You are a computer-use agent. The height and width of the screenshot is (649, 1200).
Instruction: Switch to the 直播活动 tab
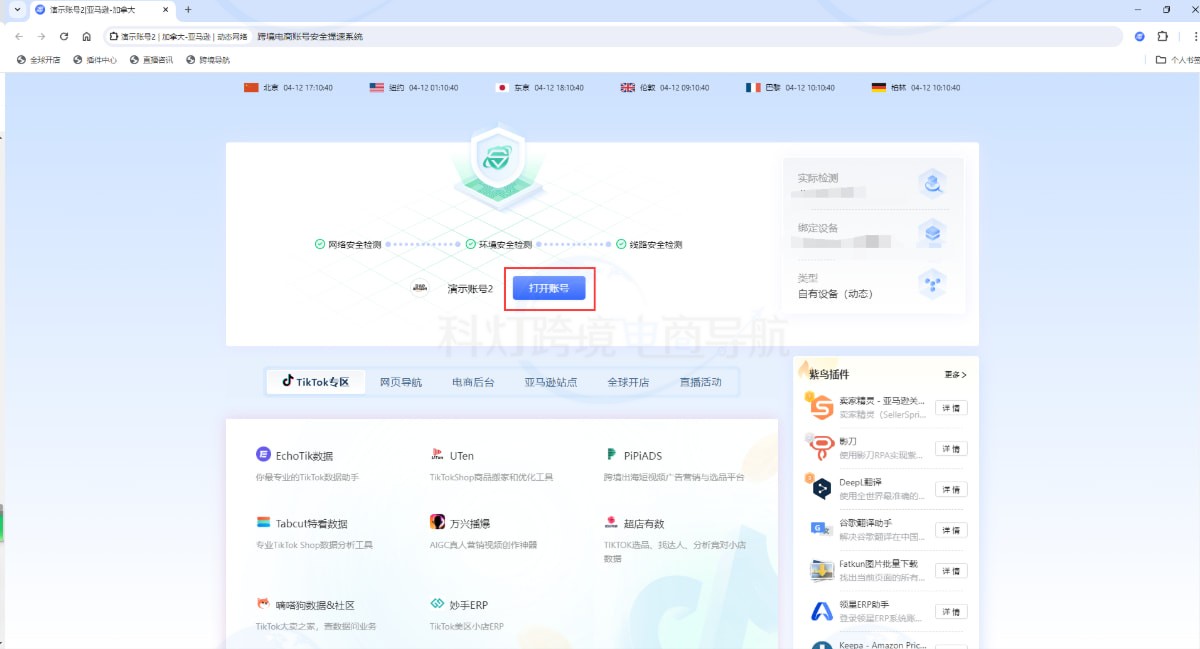point(700,382)
